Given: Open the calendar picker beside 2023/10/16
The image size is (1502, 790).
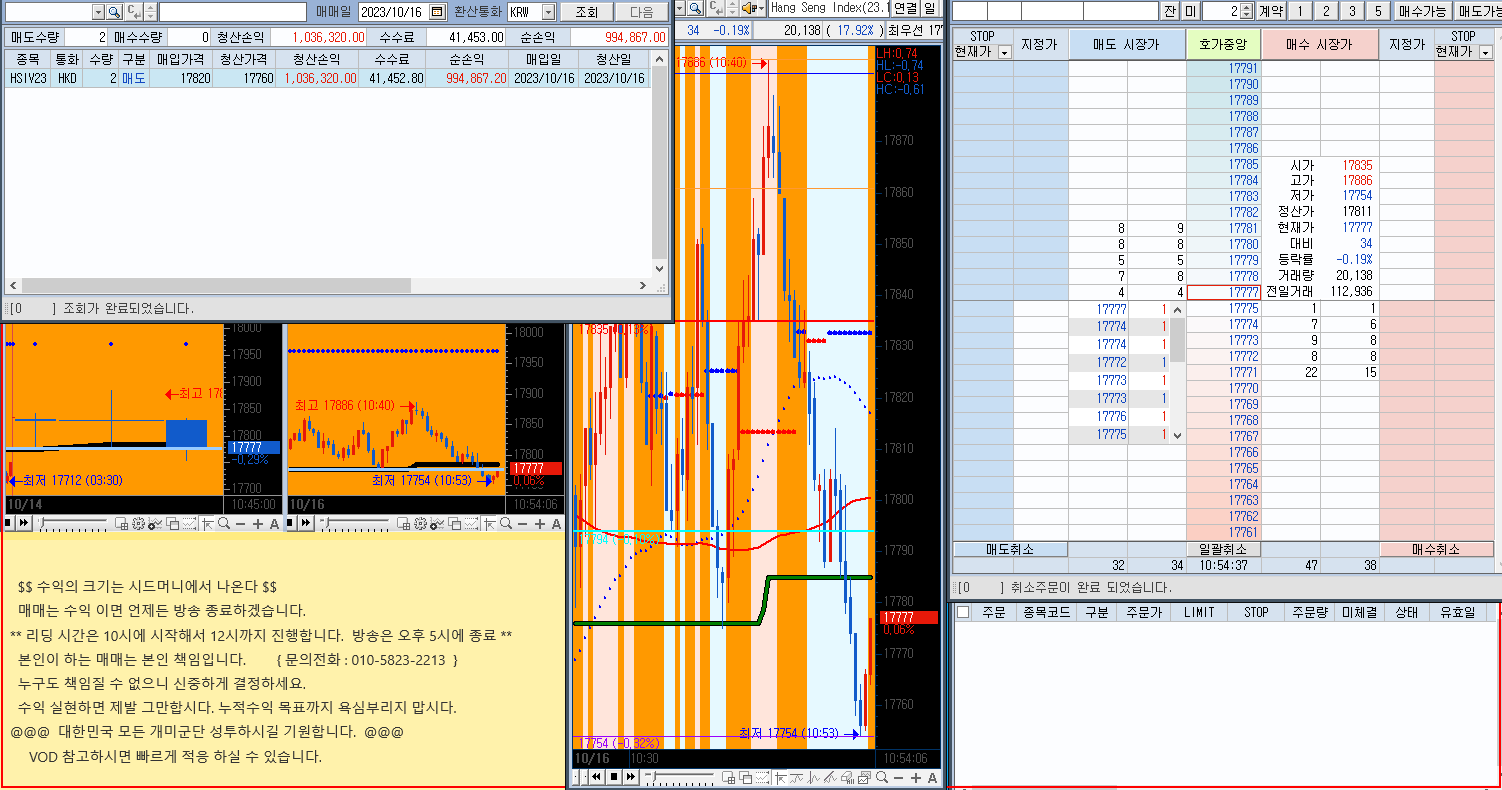Looking at the screenshot, I should click(x=436, y=12).
